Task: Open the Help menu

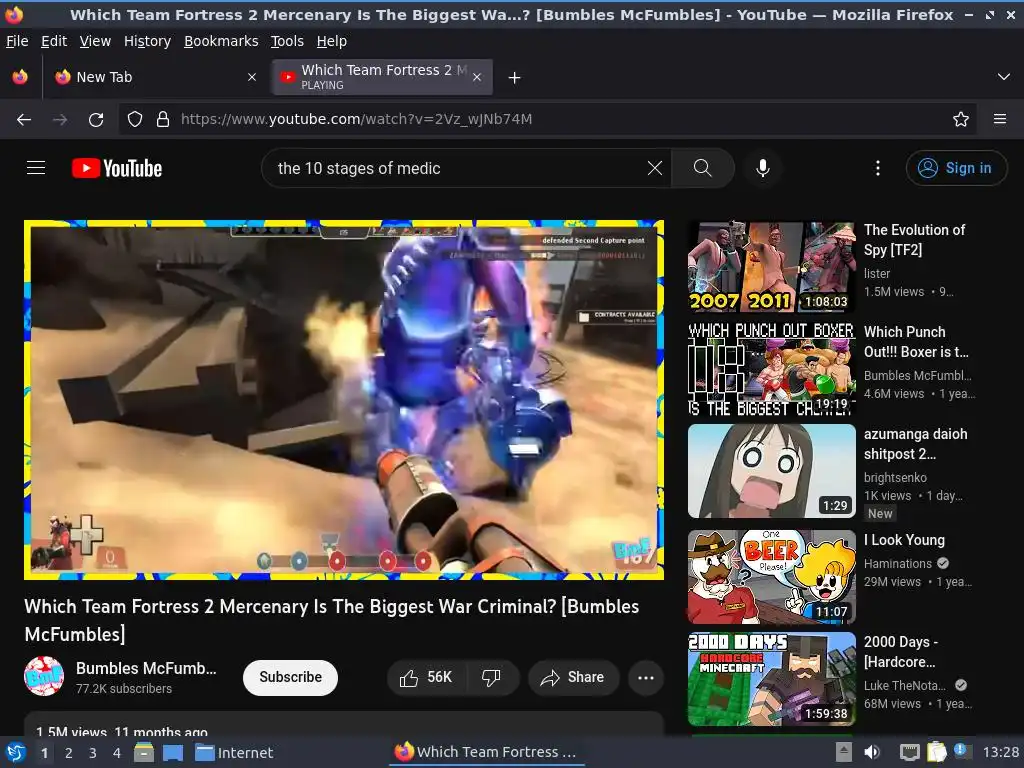Action: (332, 41)
